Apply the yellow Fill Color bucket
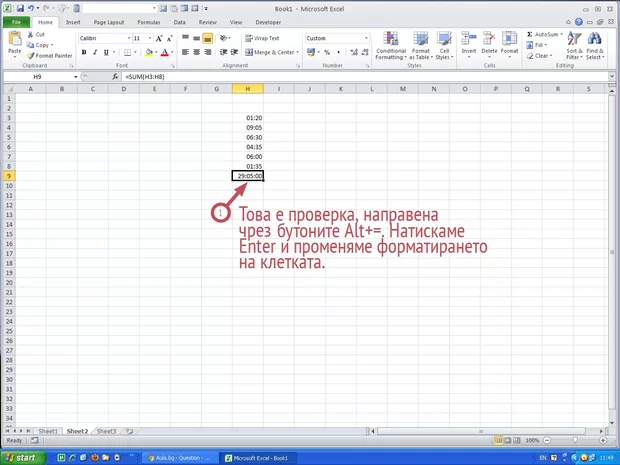620x465 pixels. point(149,52)
